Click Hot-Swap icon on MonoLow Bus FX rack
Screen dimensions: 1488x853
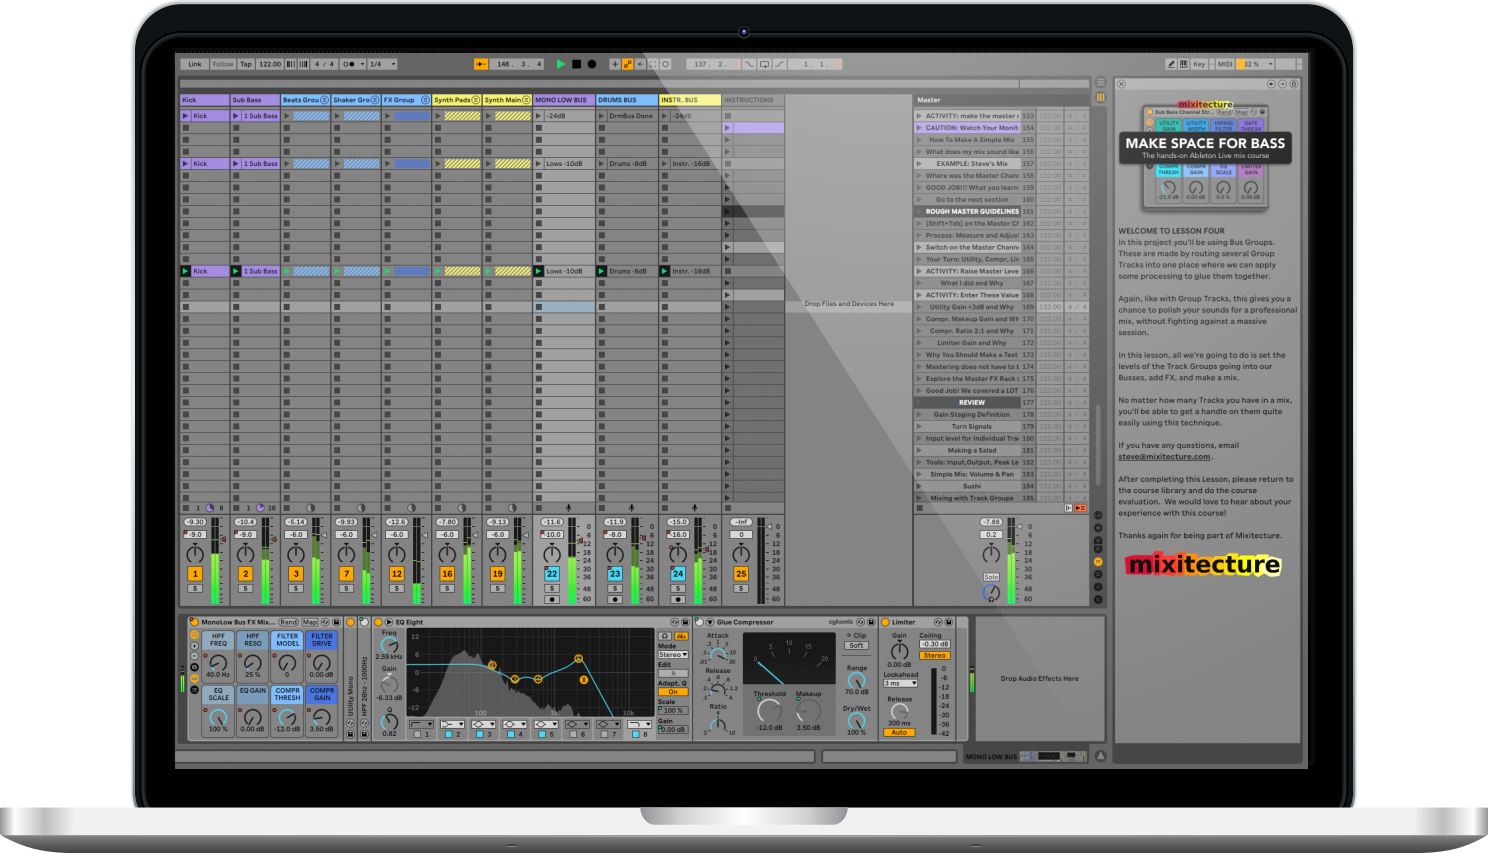click(325, 622)
